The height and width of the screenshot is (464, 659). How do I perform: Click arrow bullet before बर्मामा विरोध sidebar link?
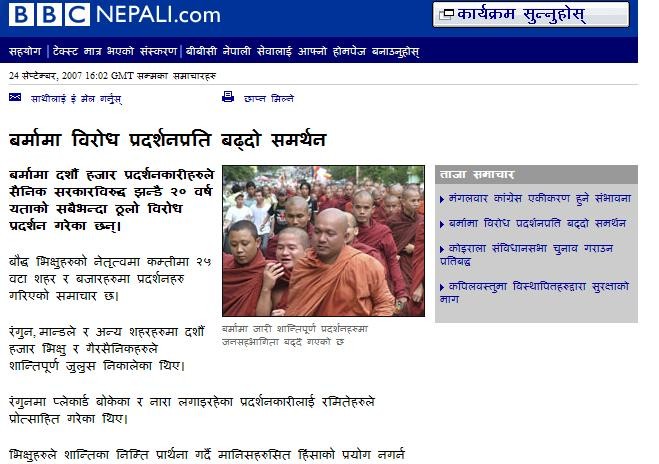click(x=442, y=224)
